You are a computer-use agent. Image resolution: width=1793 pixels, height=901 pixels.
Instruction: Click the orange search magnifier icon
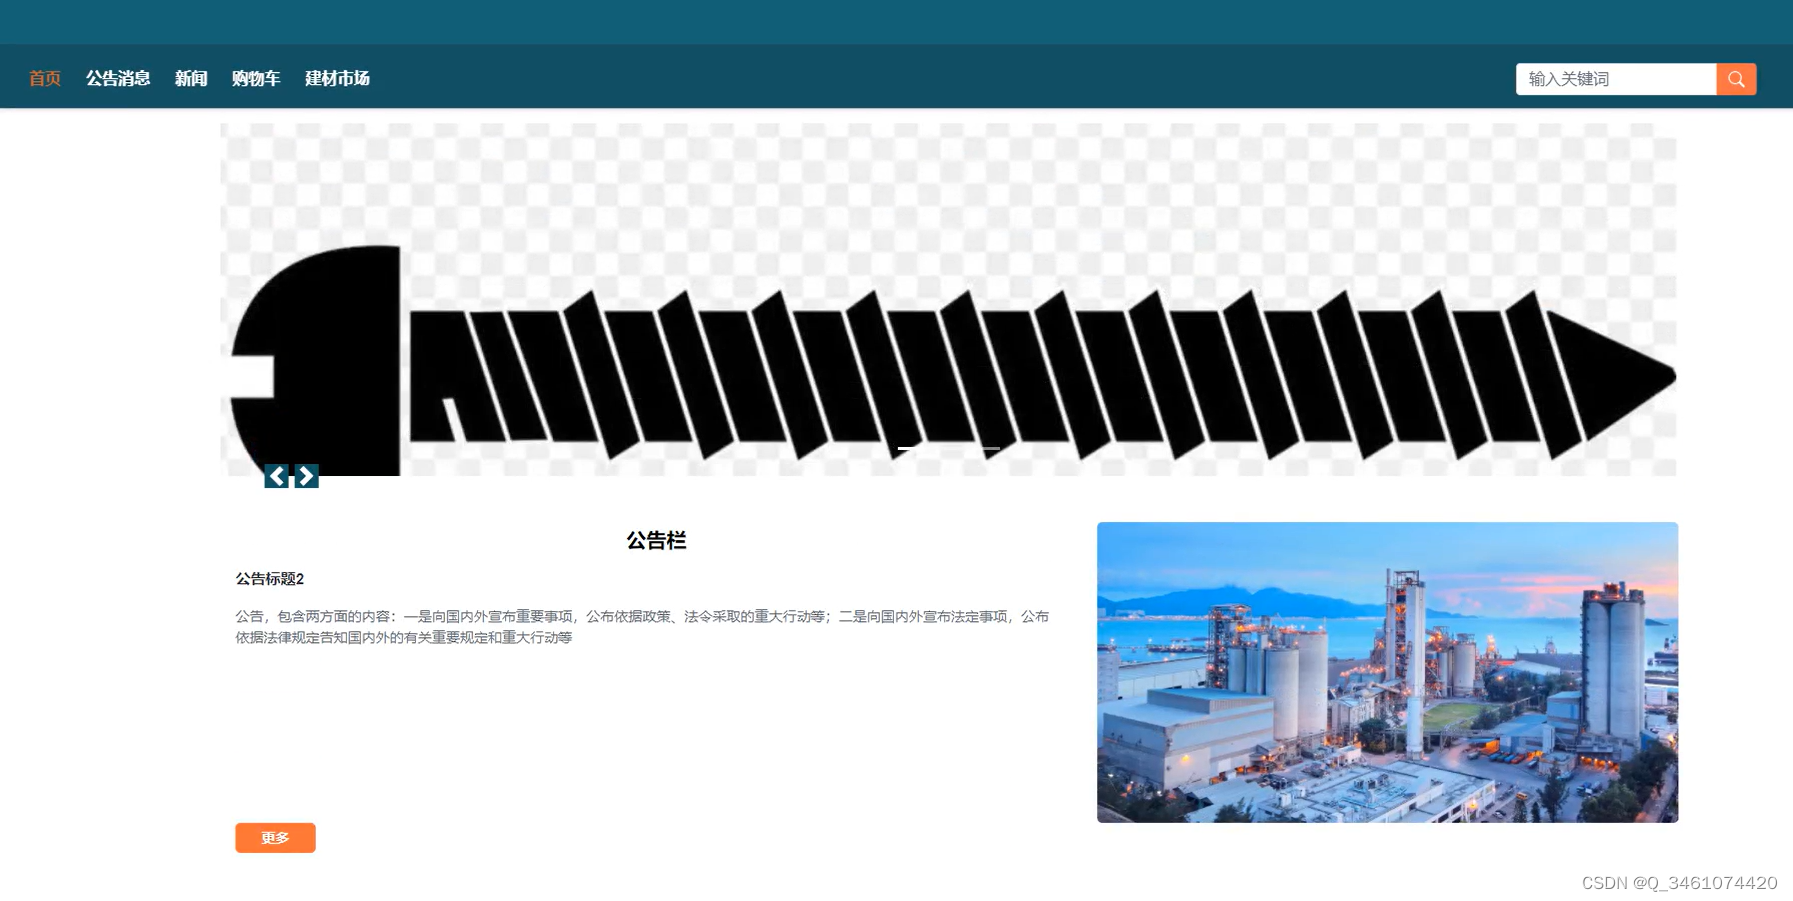[x=1736, y=79]
